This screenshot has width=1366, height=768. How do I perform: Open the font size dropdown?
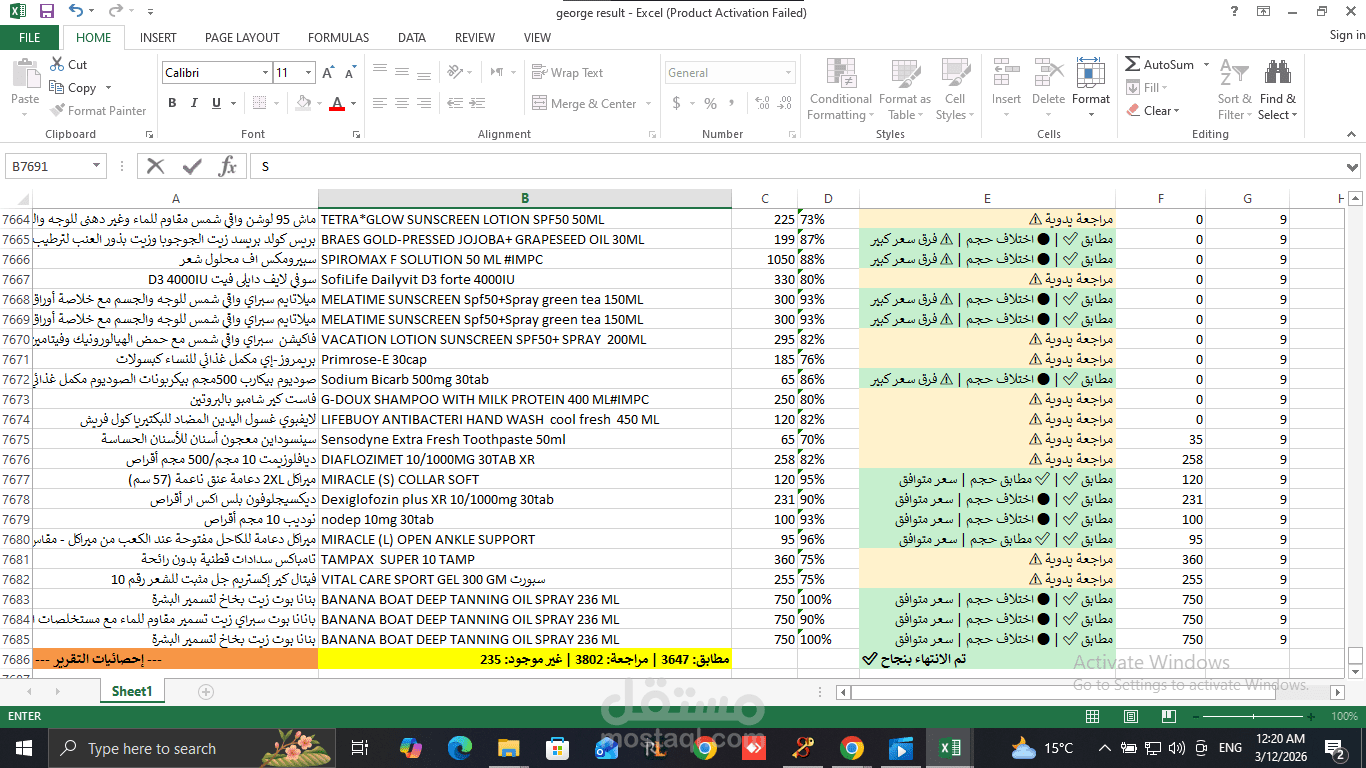(310, 73)
